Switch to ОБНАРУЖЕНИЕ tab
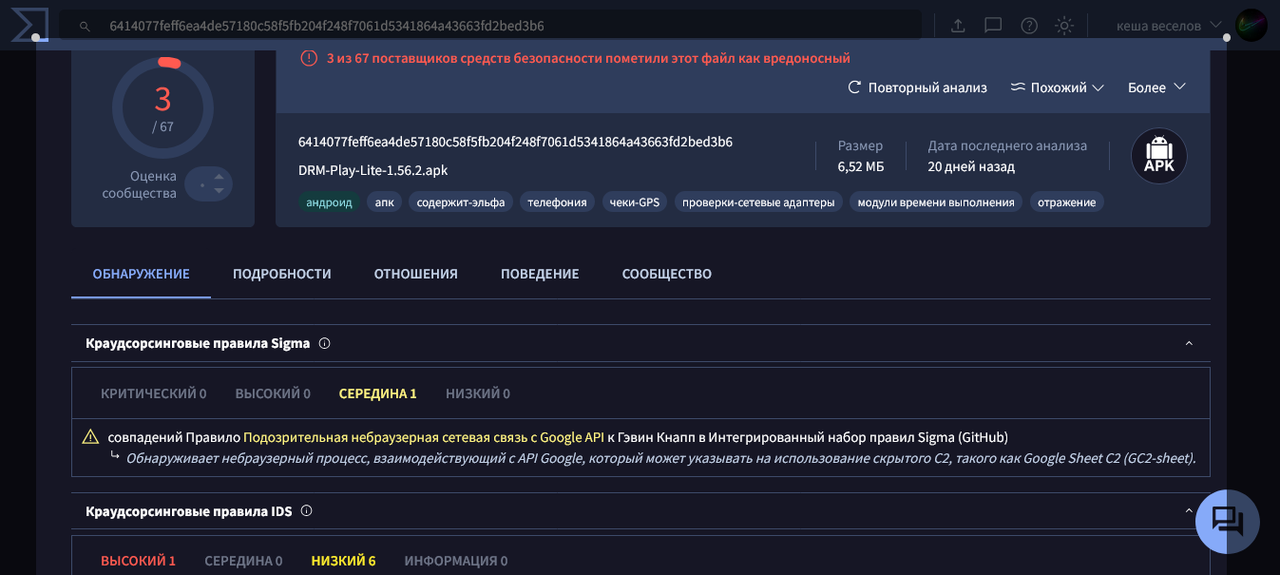1280x575 pixels. click(141, 274)
